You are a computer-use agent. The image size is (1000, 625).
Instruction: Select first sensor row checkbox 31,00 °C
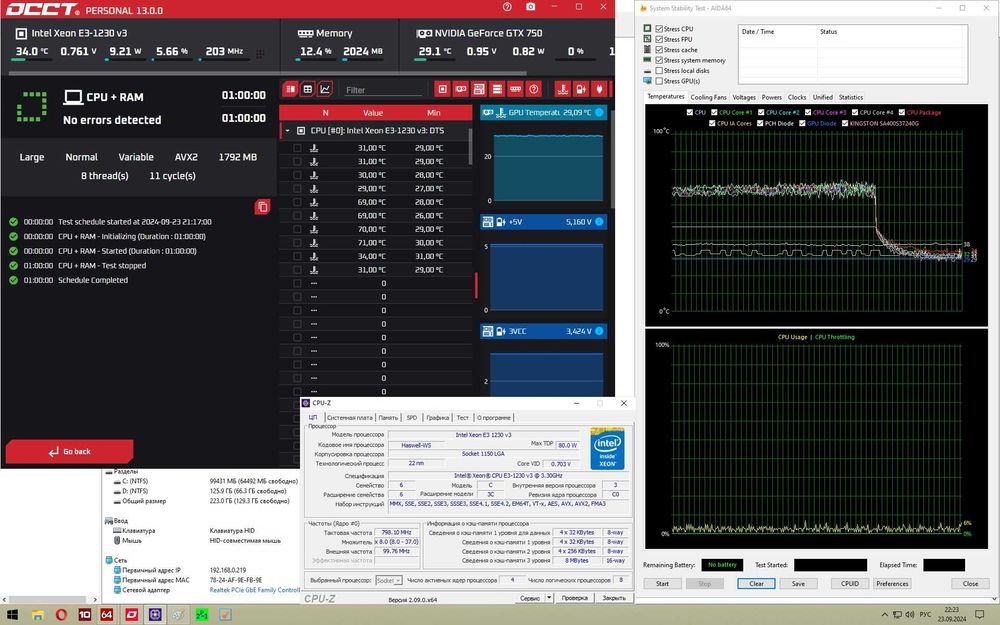297,148
